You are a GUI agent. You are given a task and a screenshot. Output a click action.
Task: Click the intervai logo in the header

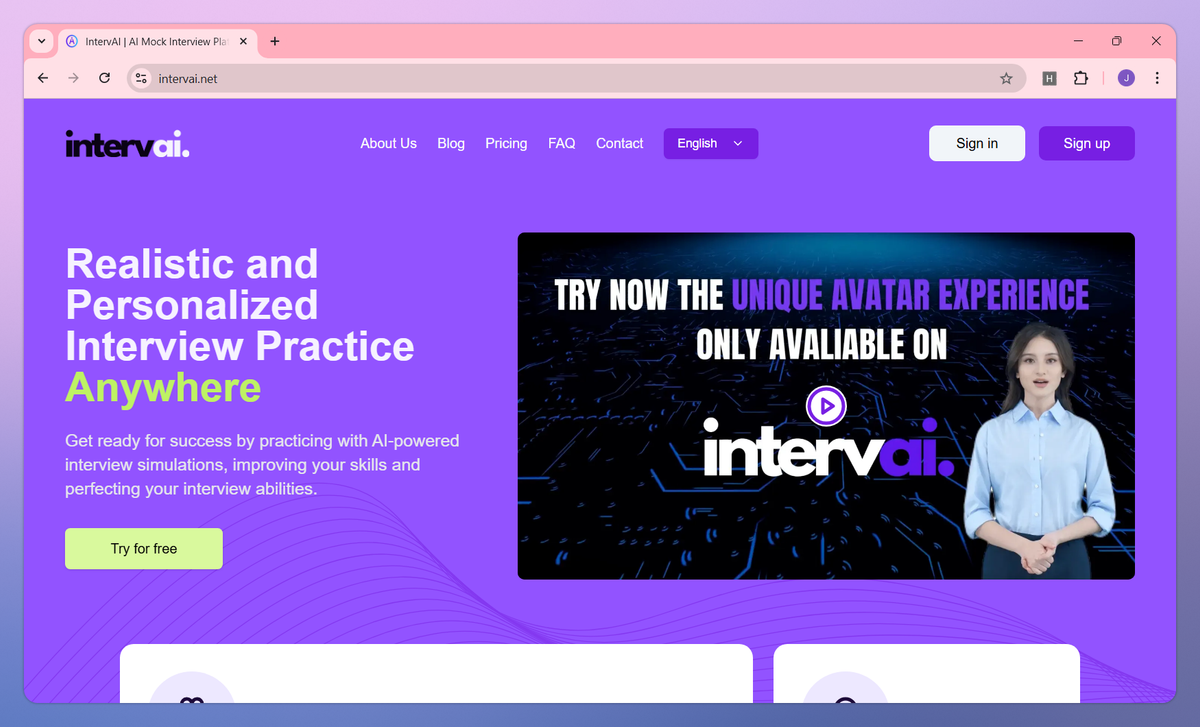127,144
